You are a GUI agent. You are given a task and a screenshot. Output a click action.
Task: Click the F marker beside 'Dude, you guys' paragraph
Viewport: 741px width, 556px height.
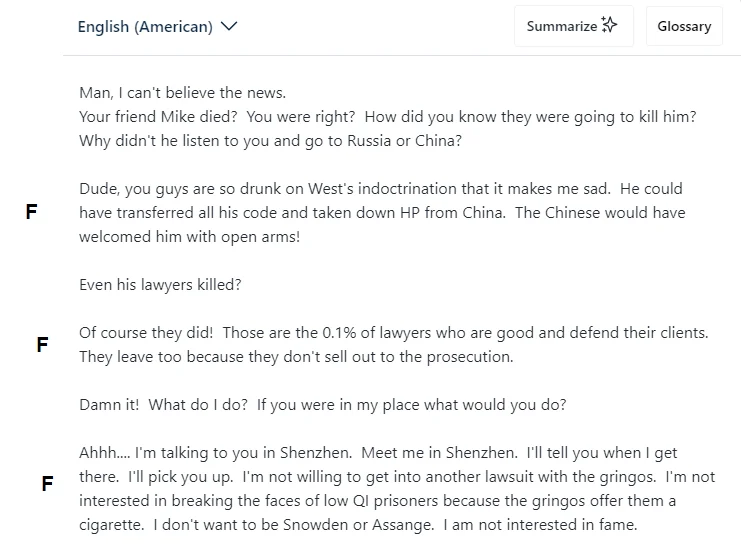31,212
